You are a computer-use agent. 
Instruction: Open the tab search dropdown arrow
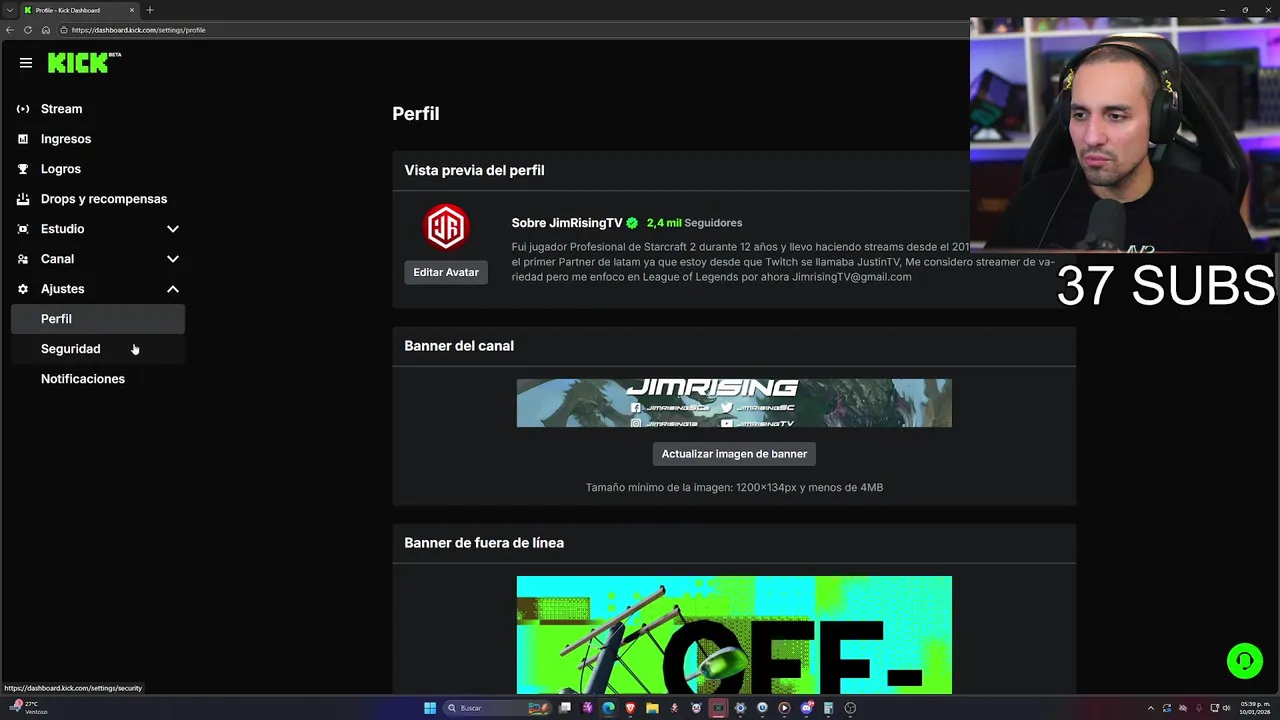coord(9,10)
